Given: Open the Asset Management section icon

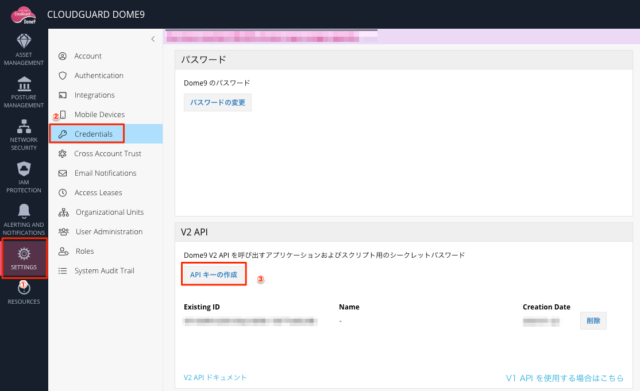Looking at the screenshot, I should pos(24,41).
